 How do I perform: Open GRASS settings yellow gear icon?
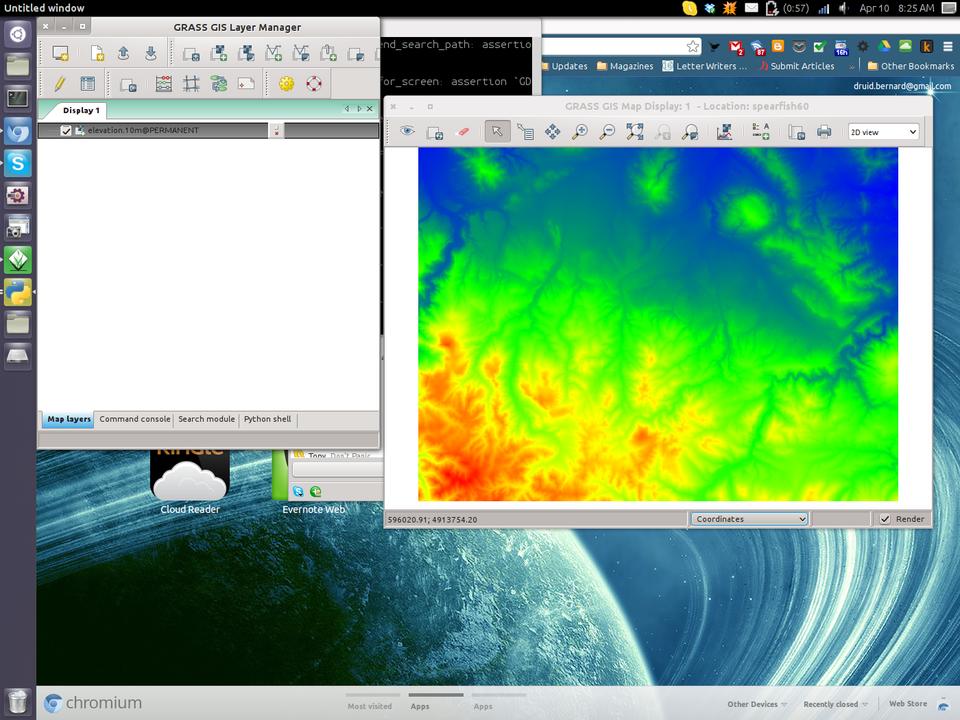pos(287,84)
